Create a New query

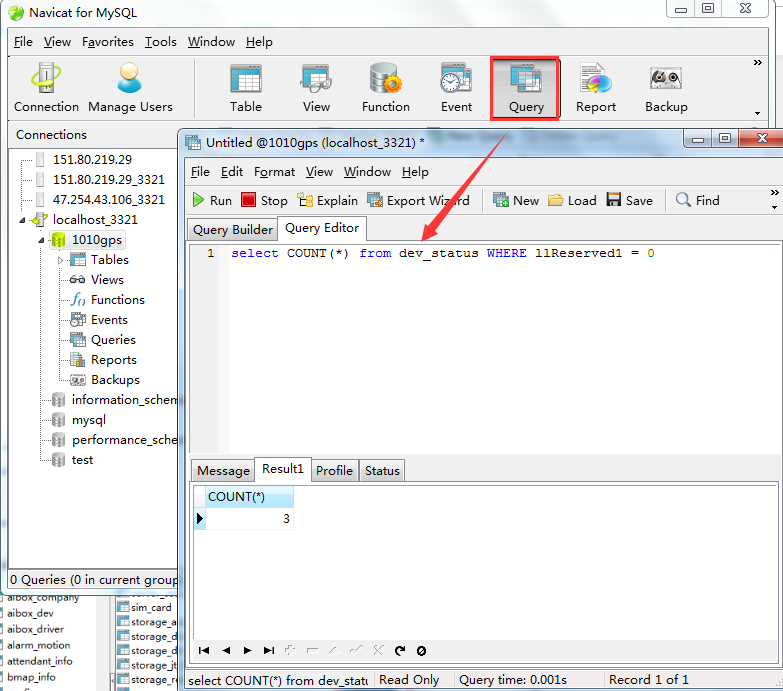pos(516,200)
